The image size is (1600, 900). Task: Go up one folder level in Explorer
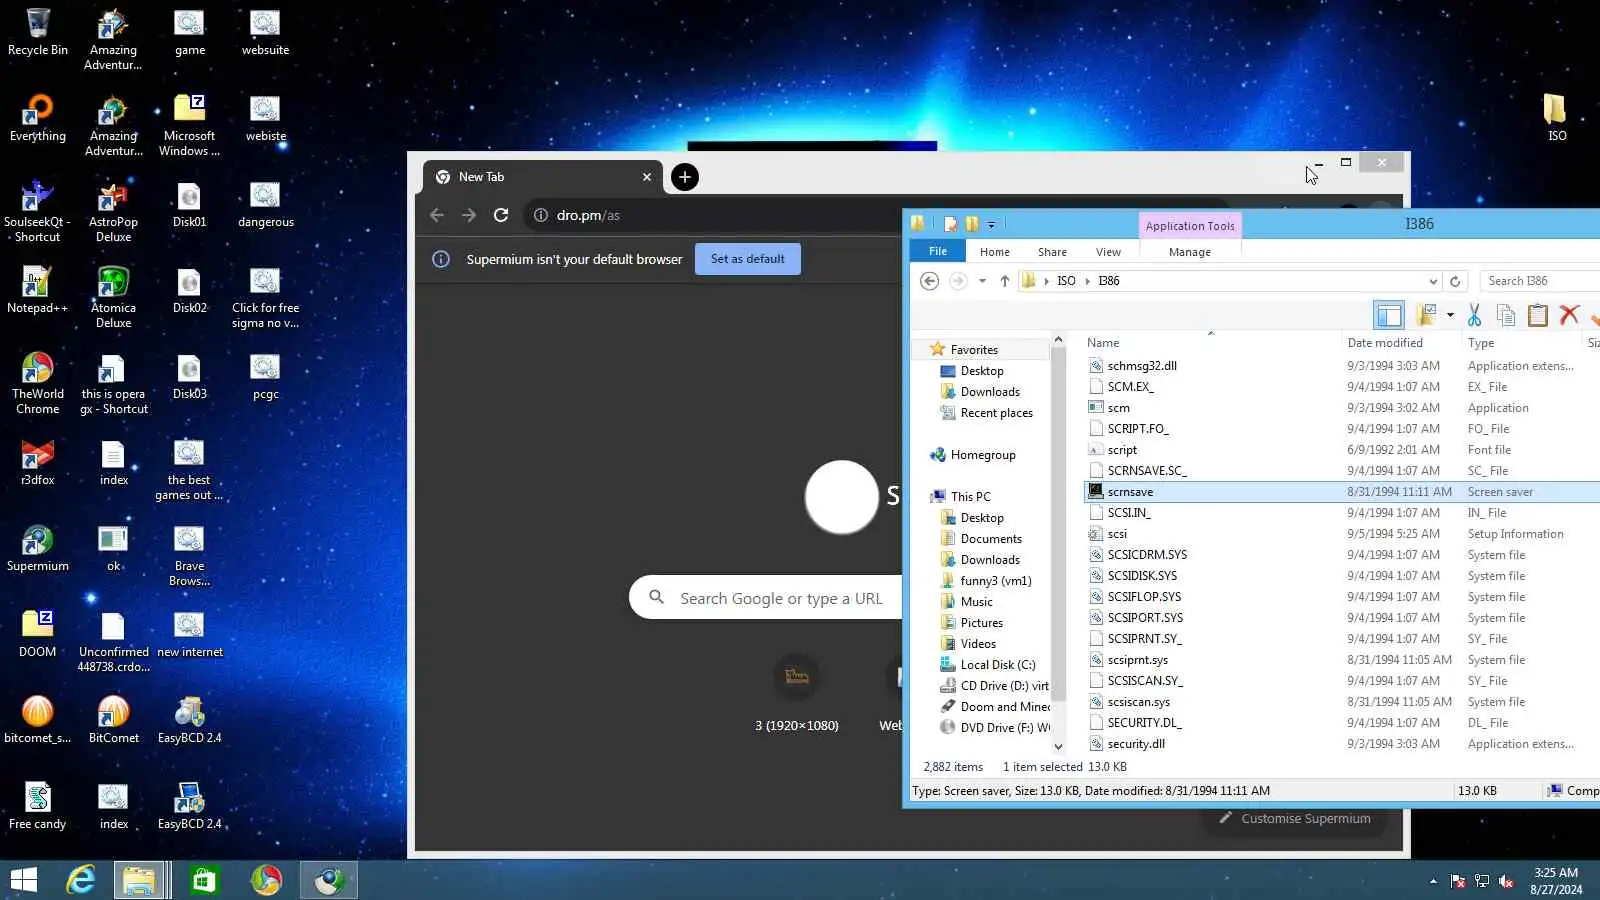point(1005,281)
